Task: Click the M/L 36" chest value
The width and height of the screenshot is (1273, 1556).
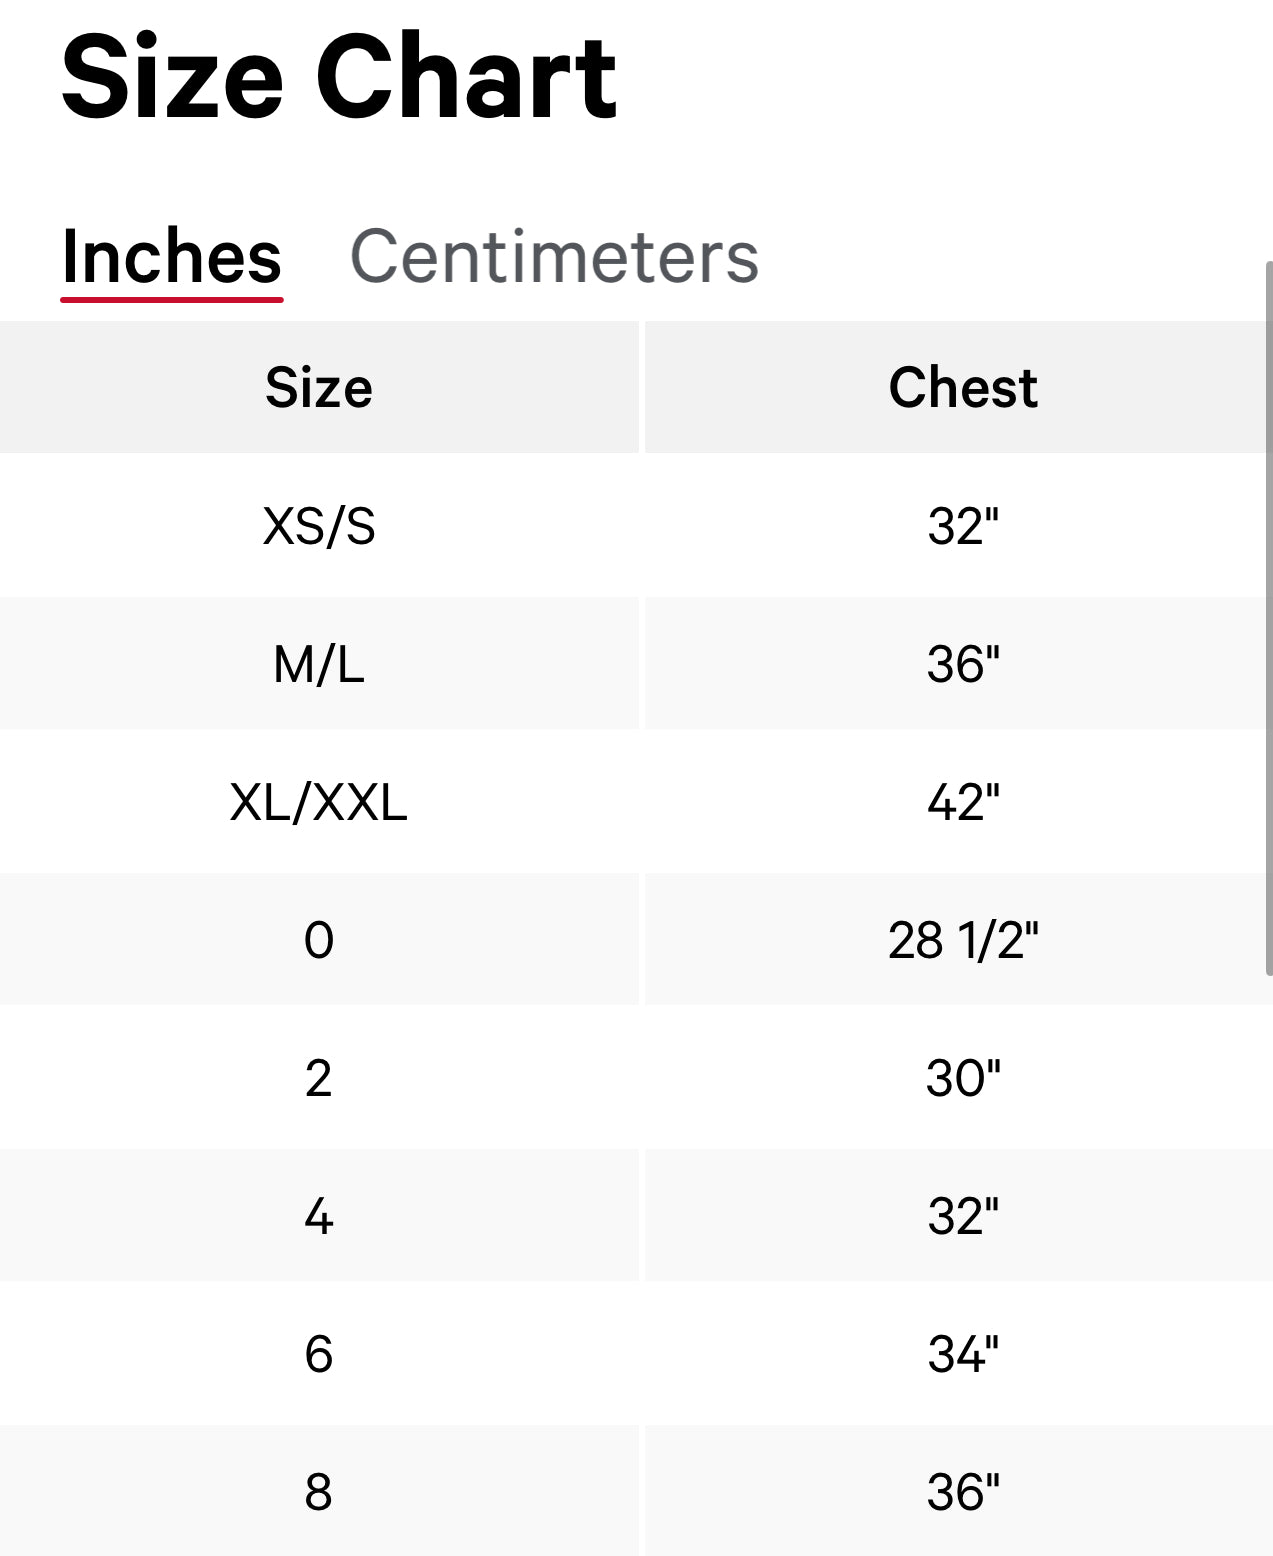Action: pos(963,664)
